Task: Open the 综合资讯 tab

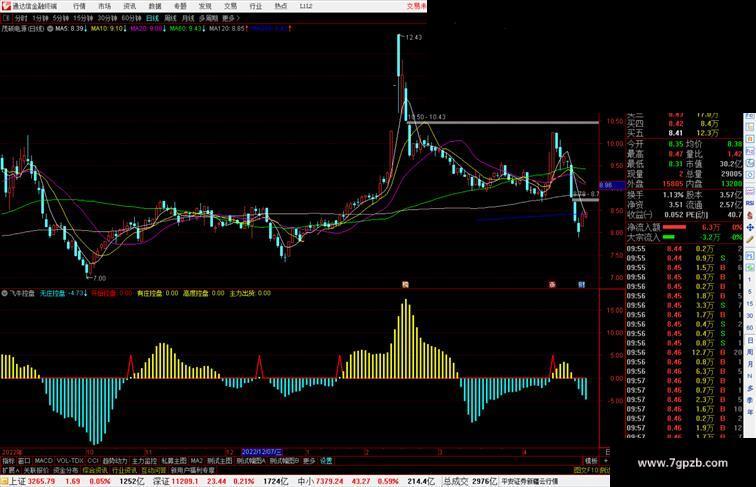Action: tap(95, 470)
